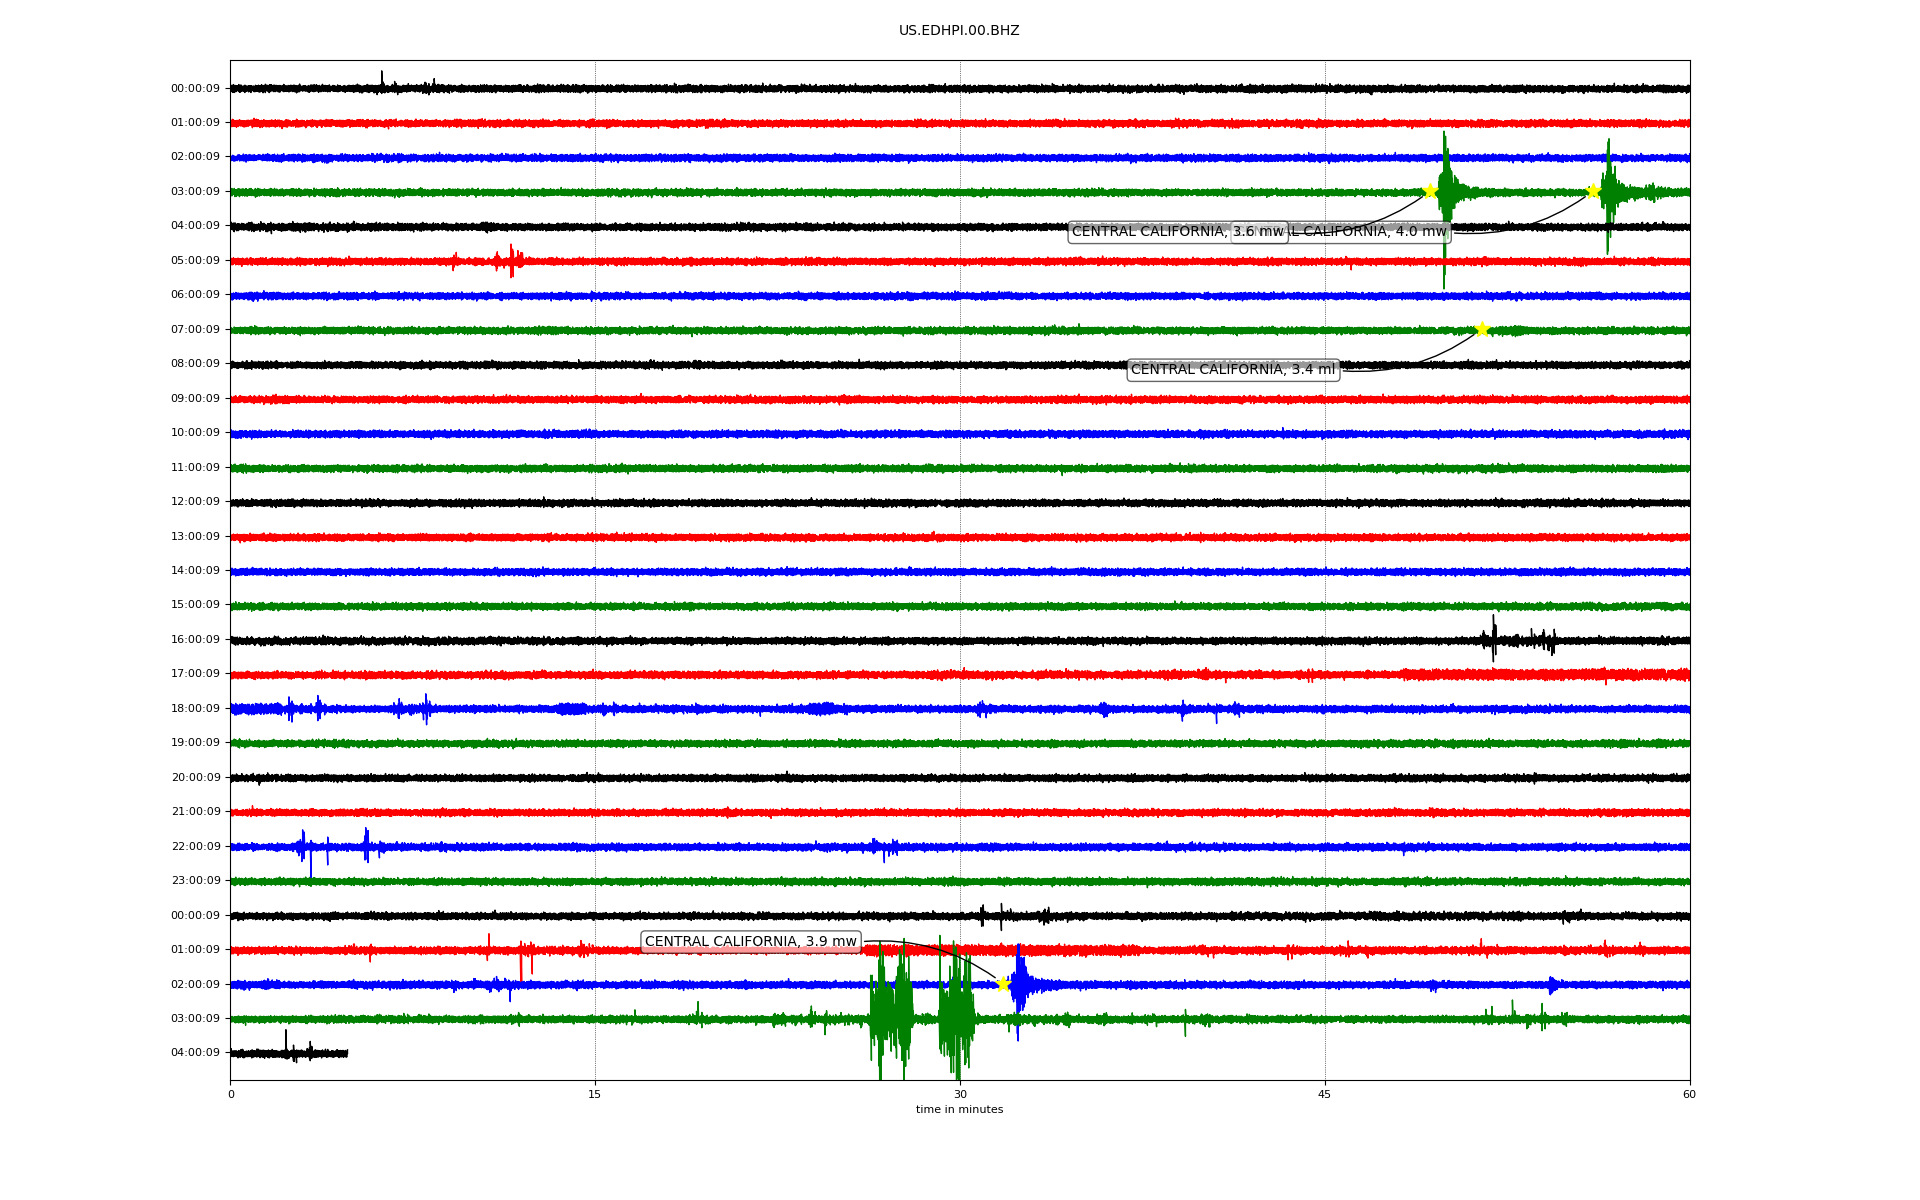Click the rightmost yellow star on the 03:00:09 trace
This screenshot has height=1200, width=1920.
[x=1593, y=191]
